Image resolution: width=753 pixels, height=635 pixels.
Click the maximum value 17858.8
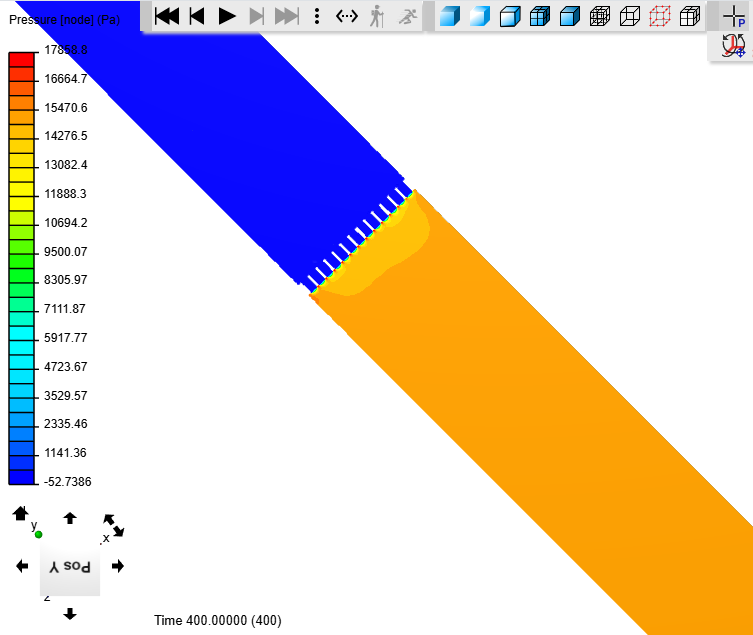pyautogui.click(x=66, y=49)
